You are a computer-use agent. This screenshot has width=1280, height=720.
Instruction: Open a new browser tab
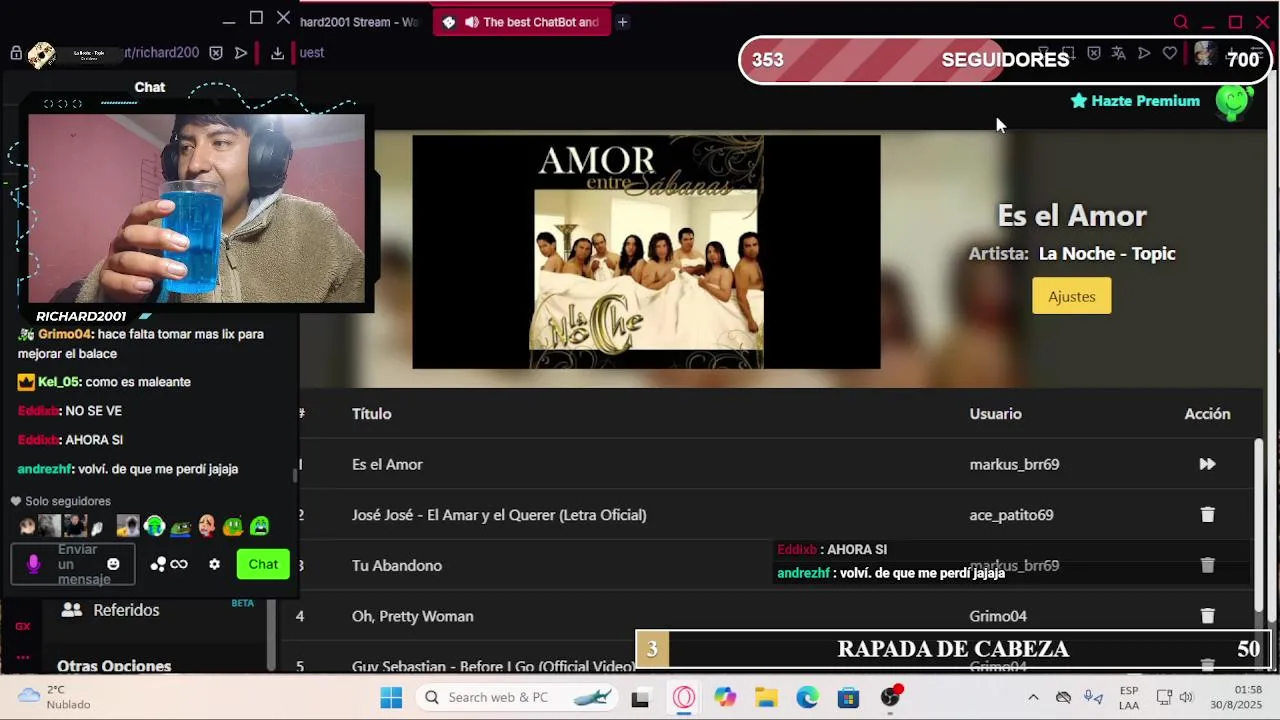(x=622, y=22)
